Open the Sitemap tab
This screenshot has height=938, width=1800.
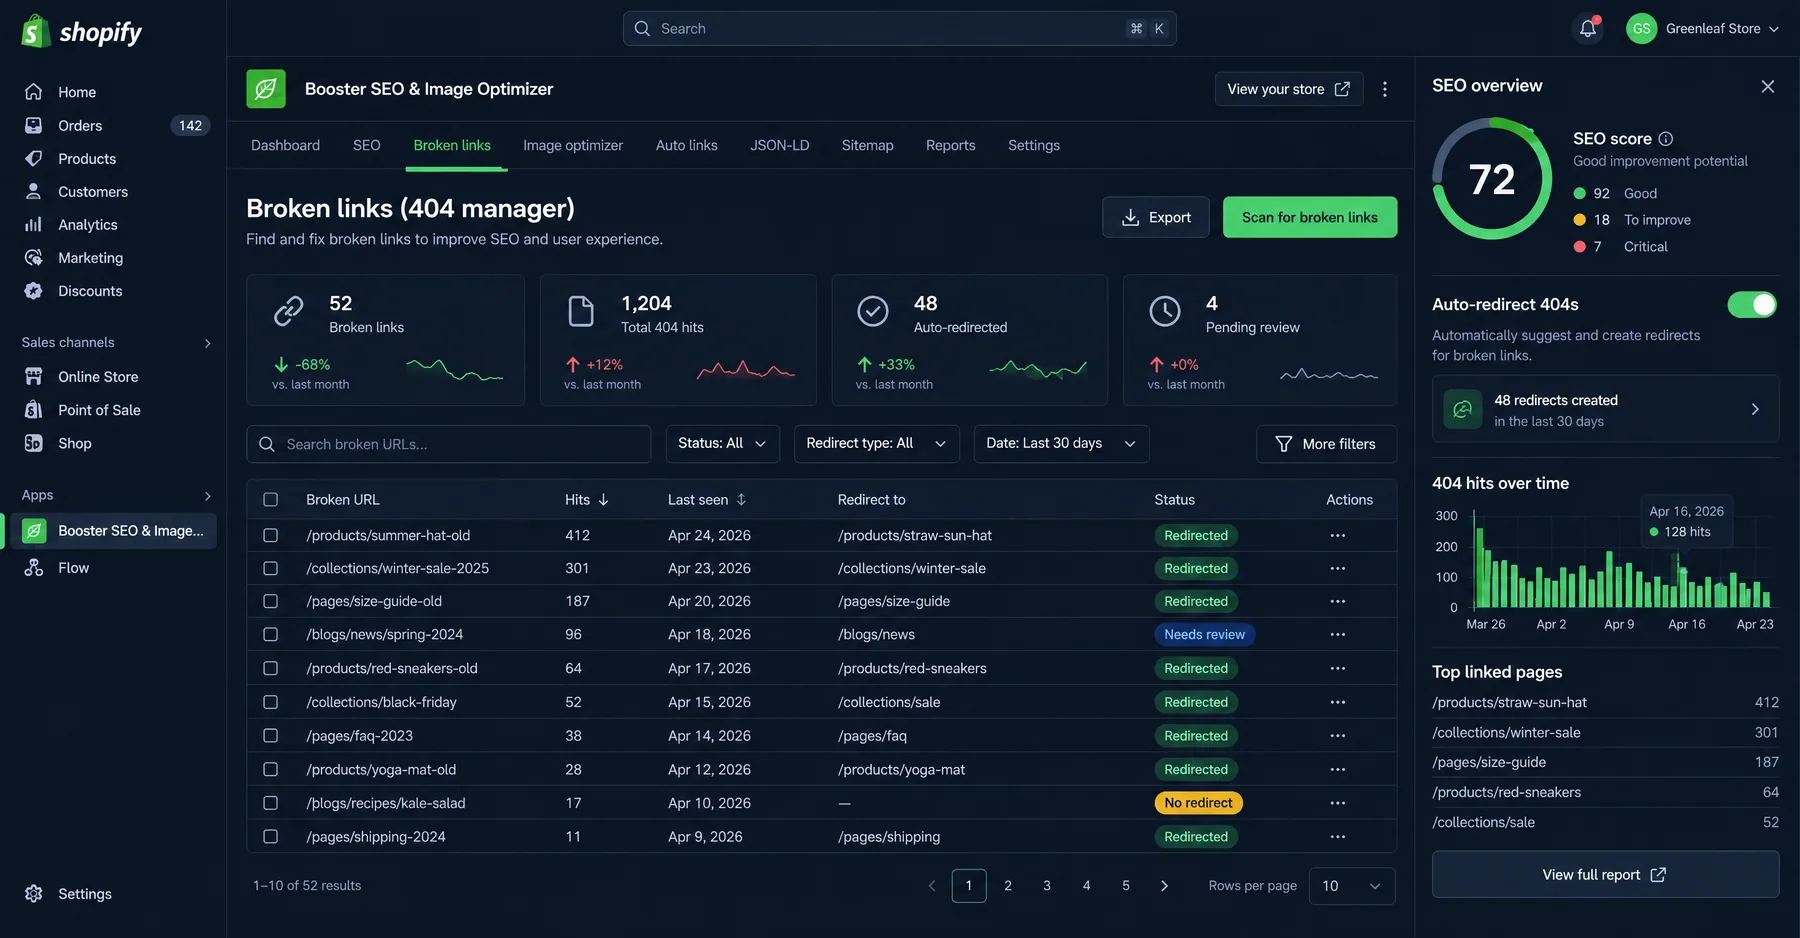point(867,145)
